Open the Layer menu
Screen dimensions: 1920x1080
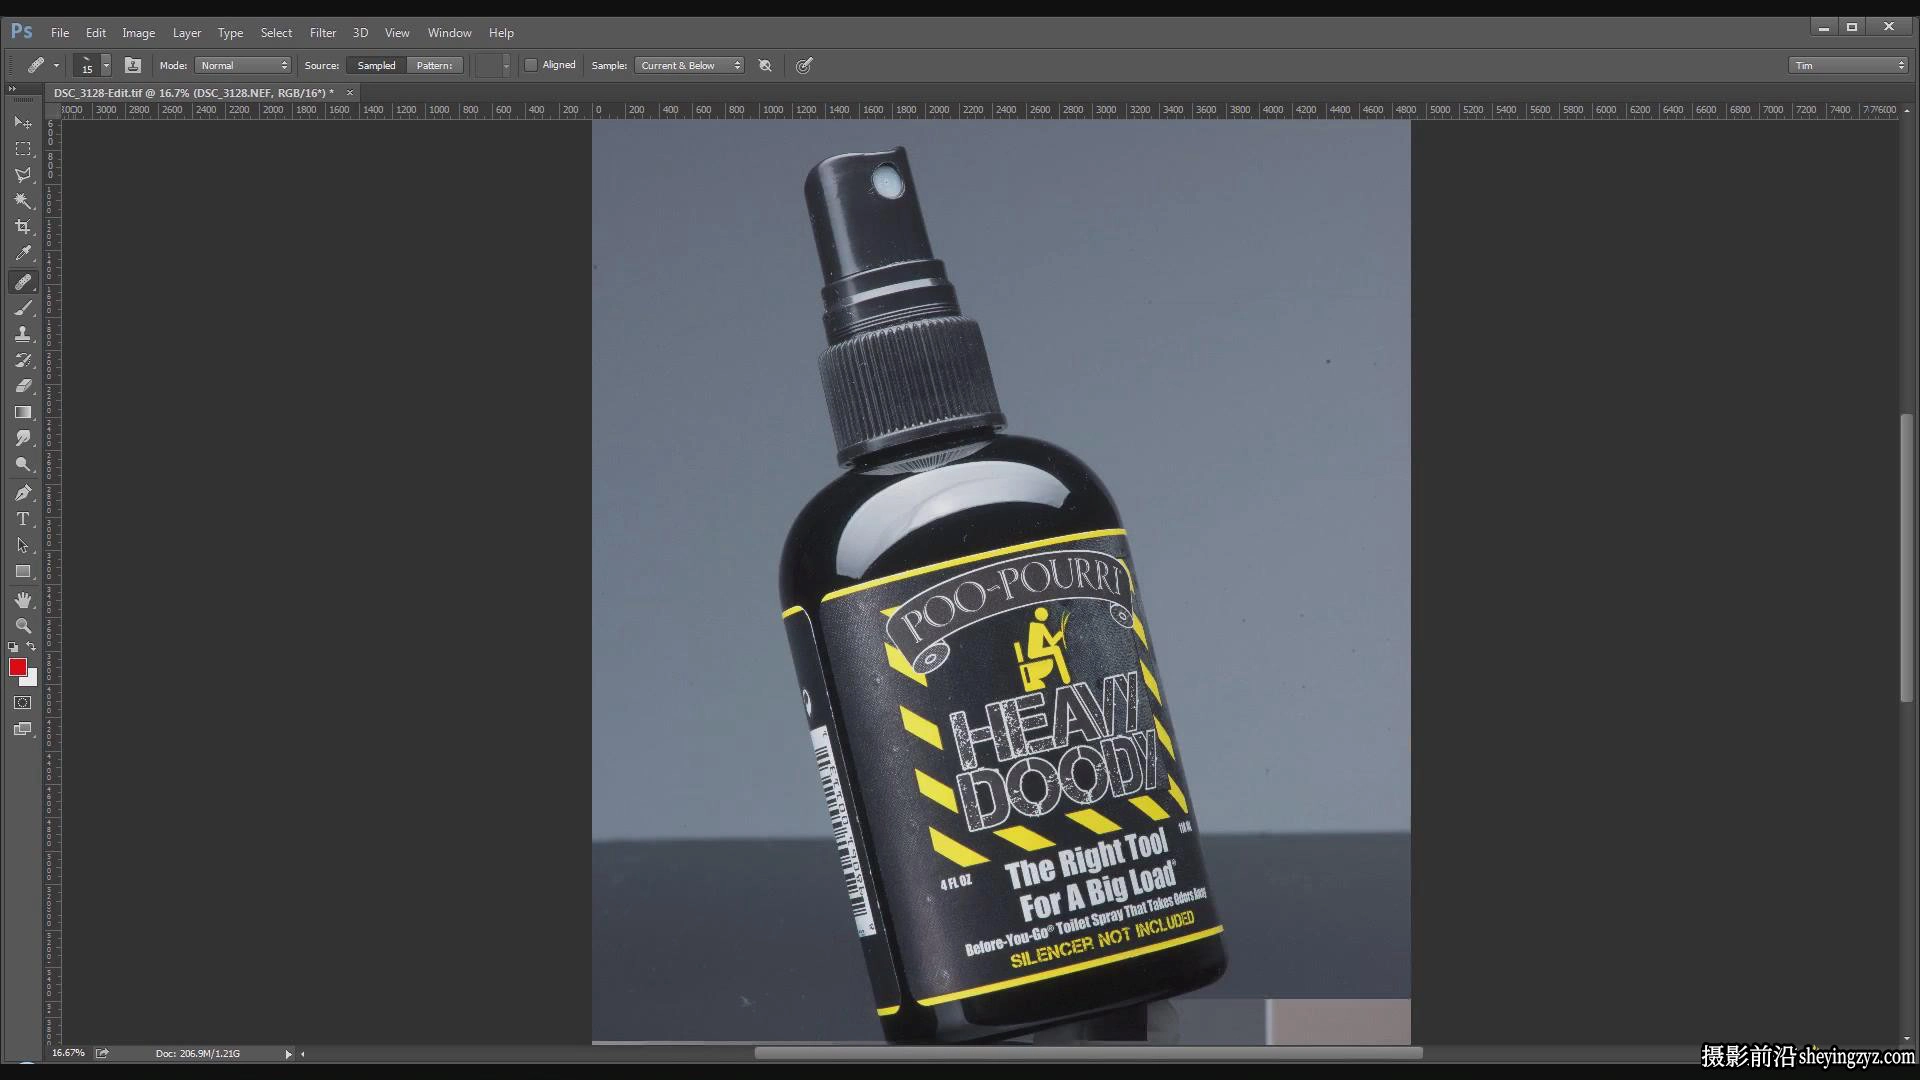(x=187, y=33)
